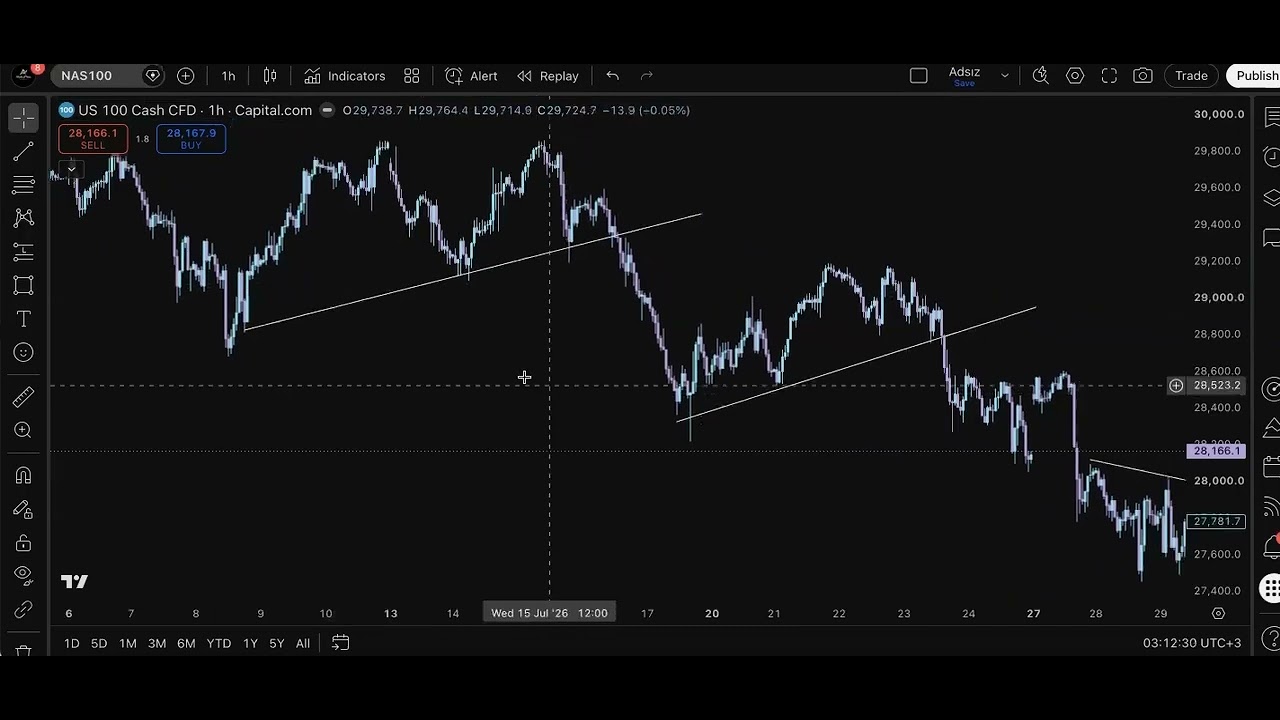Toggle magnet mode for drawings

pyautogui.click(x=23, y=476)
